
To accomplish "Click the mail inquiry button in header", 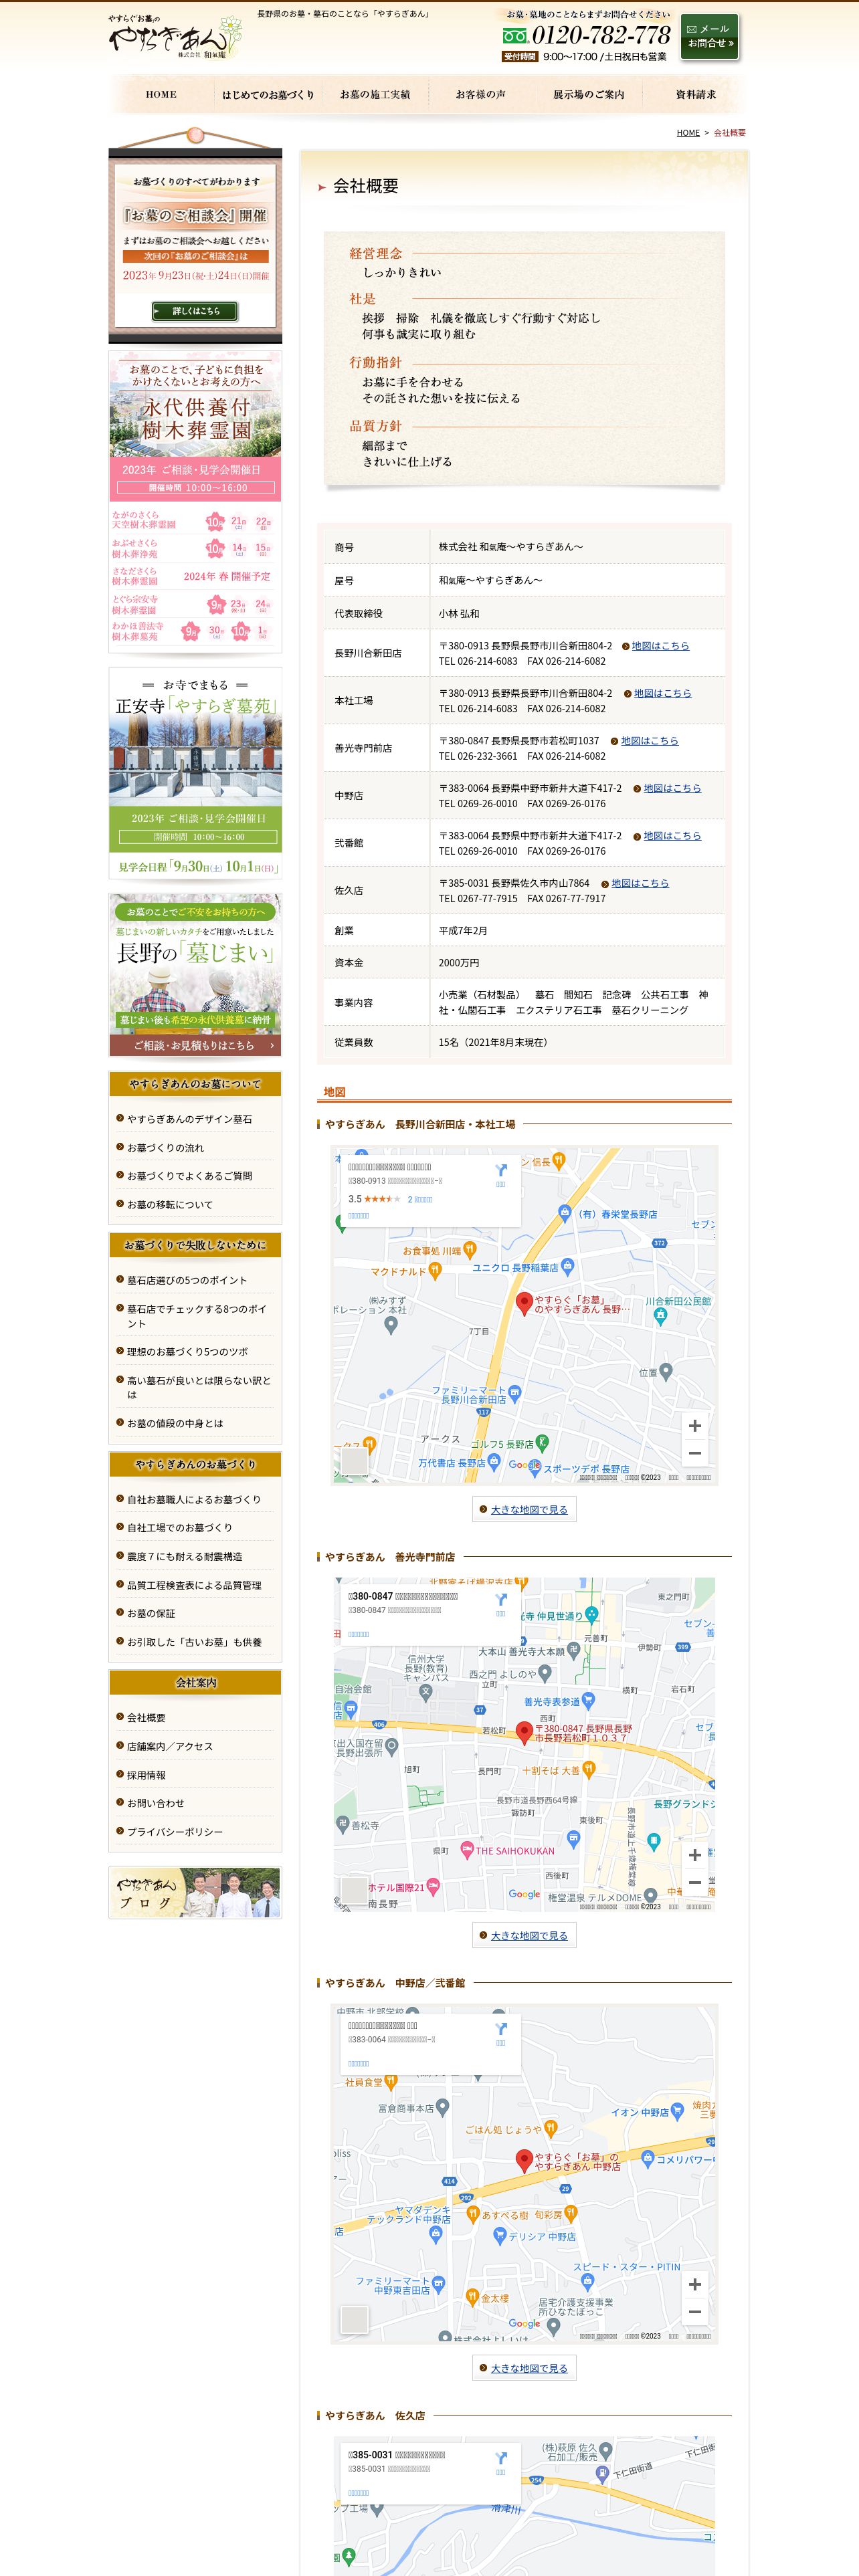I will (710, 37).
